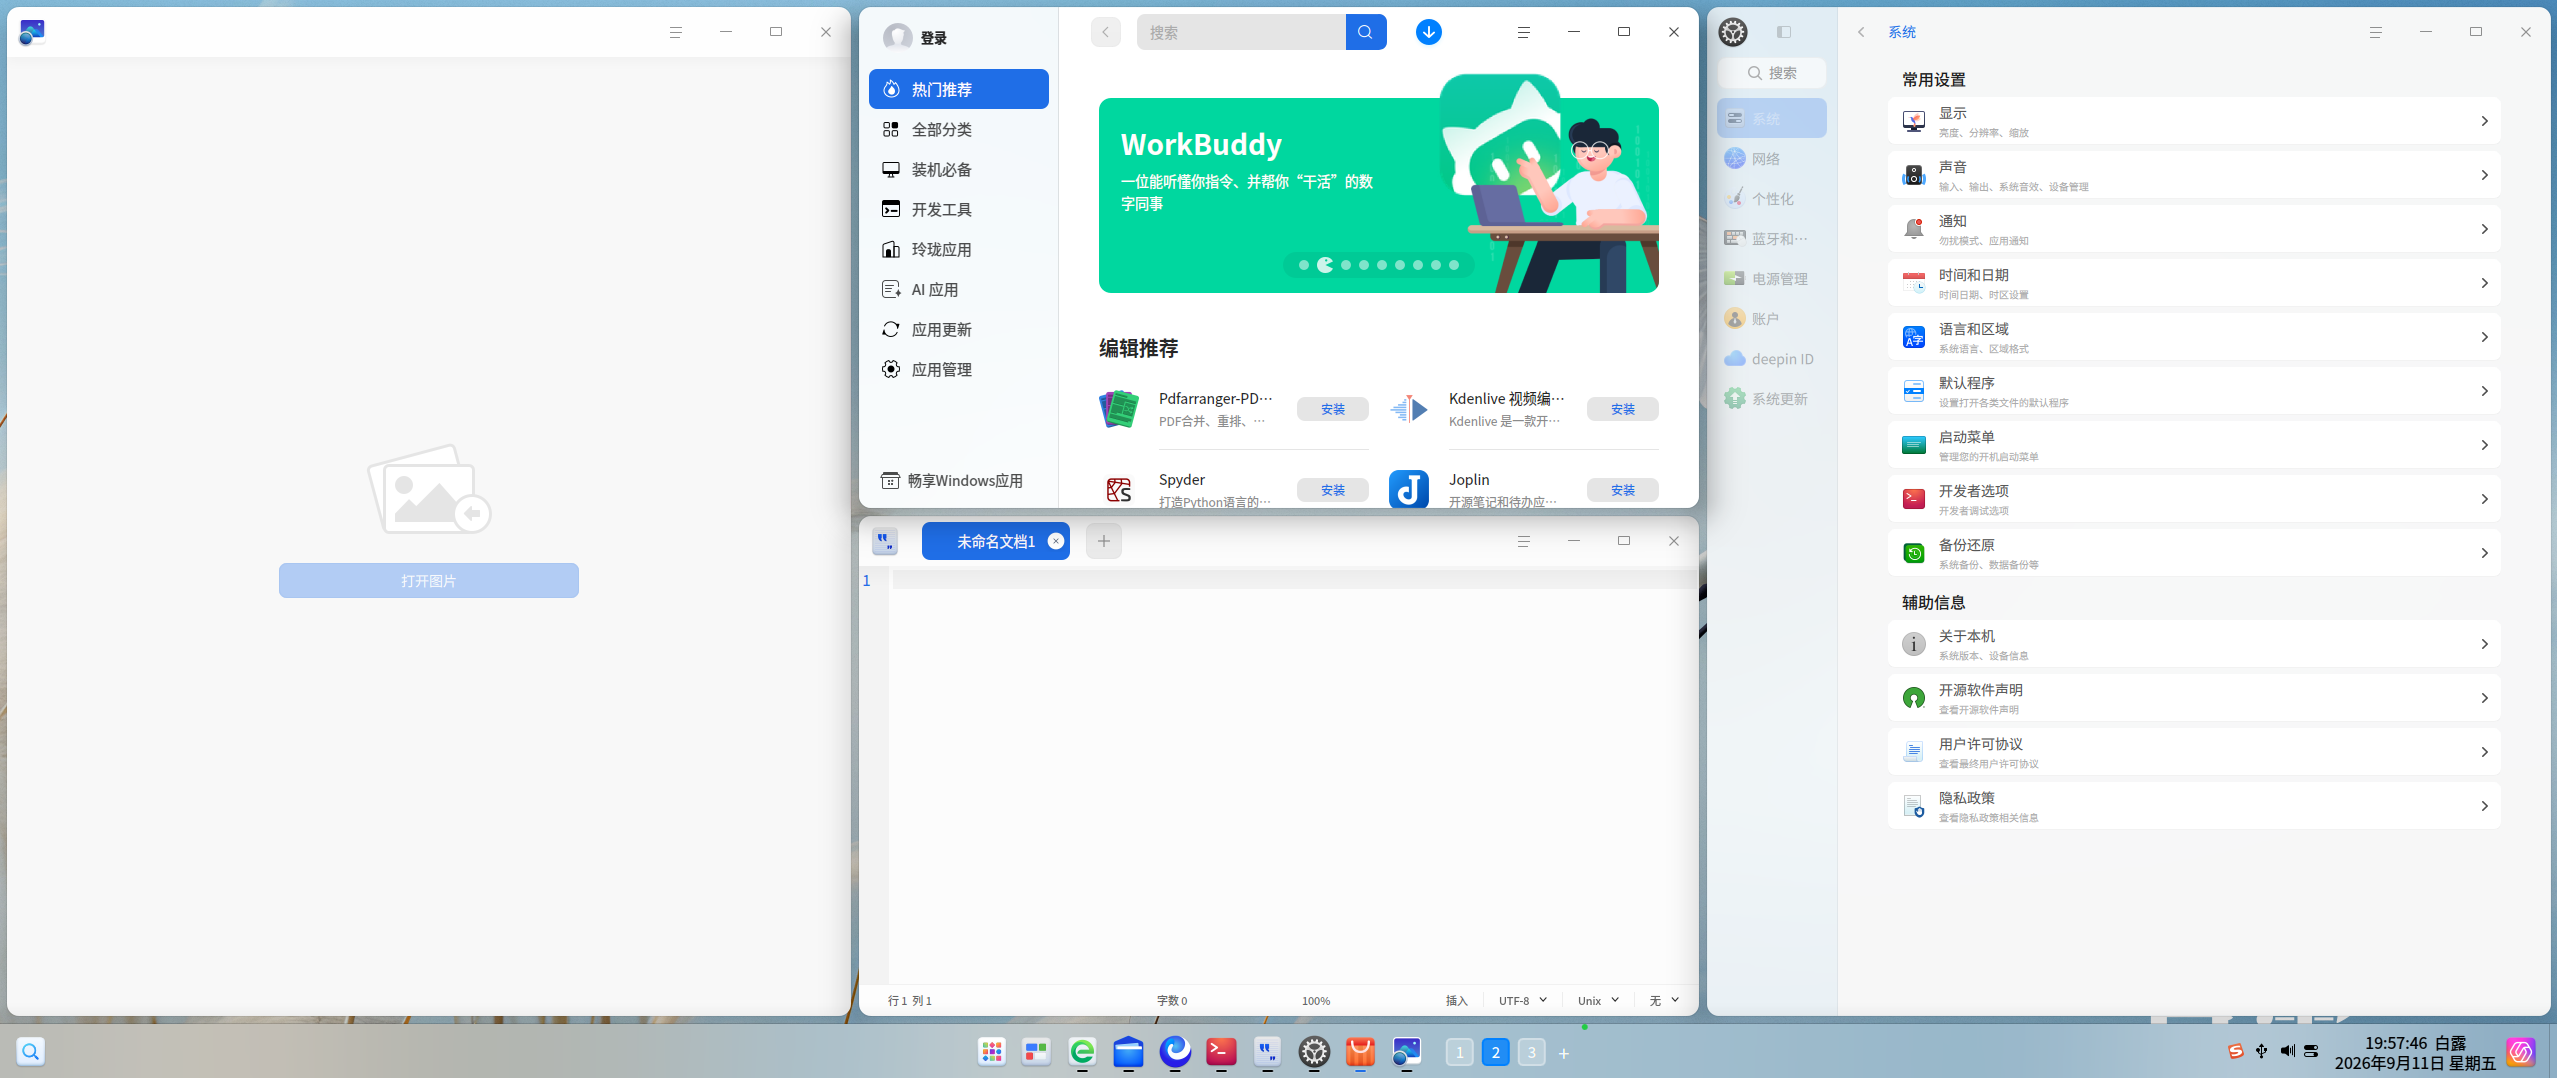Click the 登录 avatar in the app store

click(x=897, y=37)
